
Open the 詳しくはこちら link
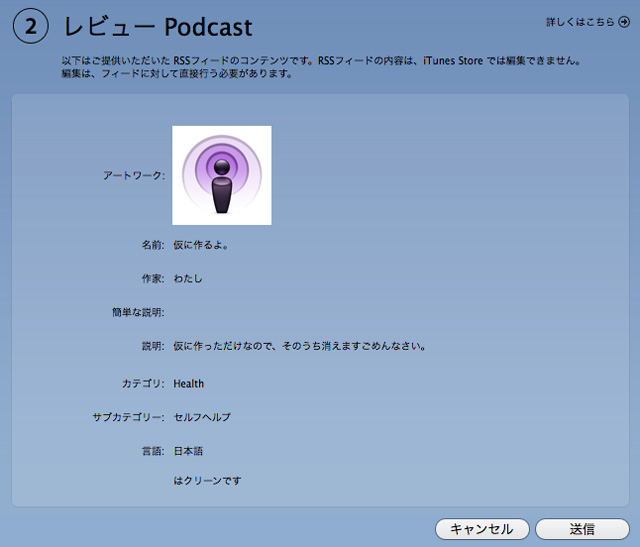580,22
